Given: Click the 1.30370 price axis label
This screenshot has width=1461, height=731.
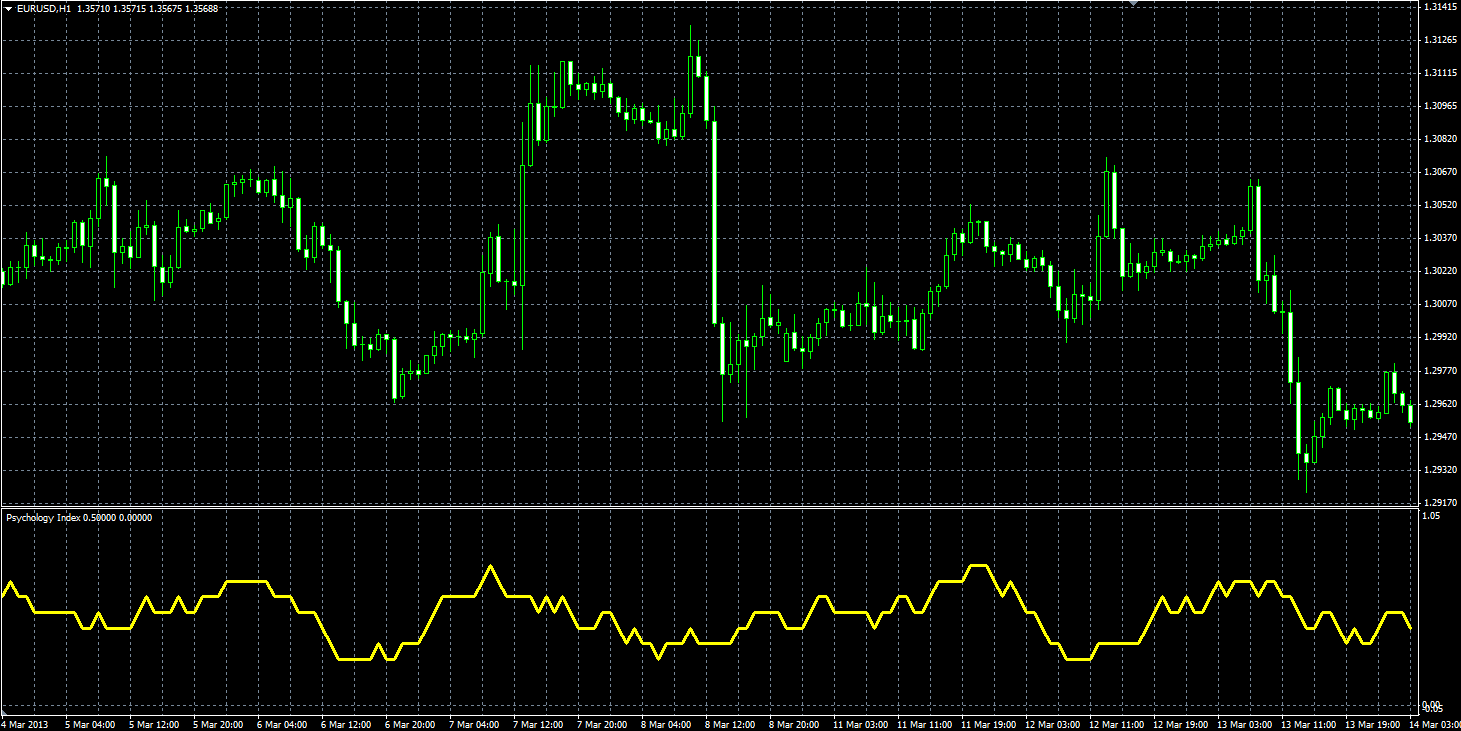Looking at the screenshot, I should (1440, 238).
